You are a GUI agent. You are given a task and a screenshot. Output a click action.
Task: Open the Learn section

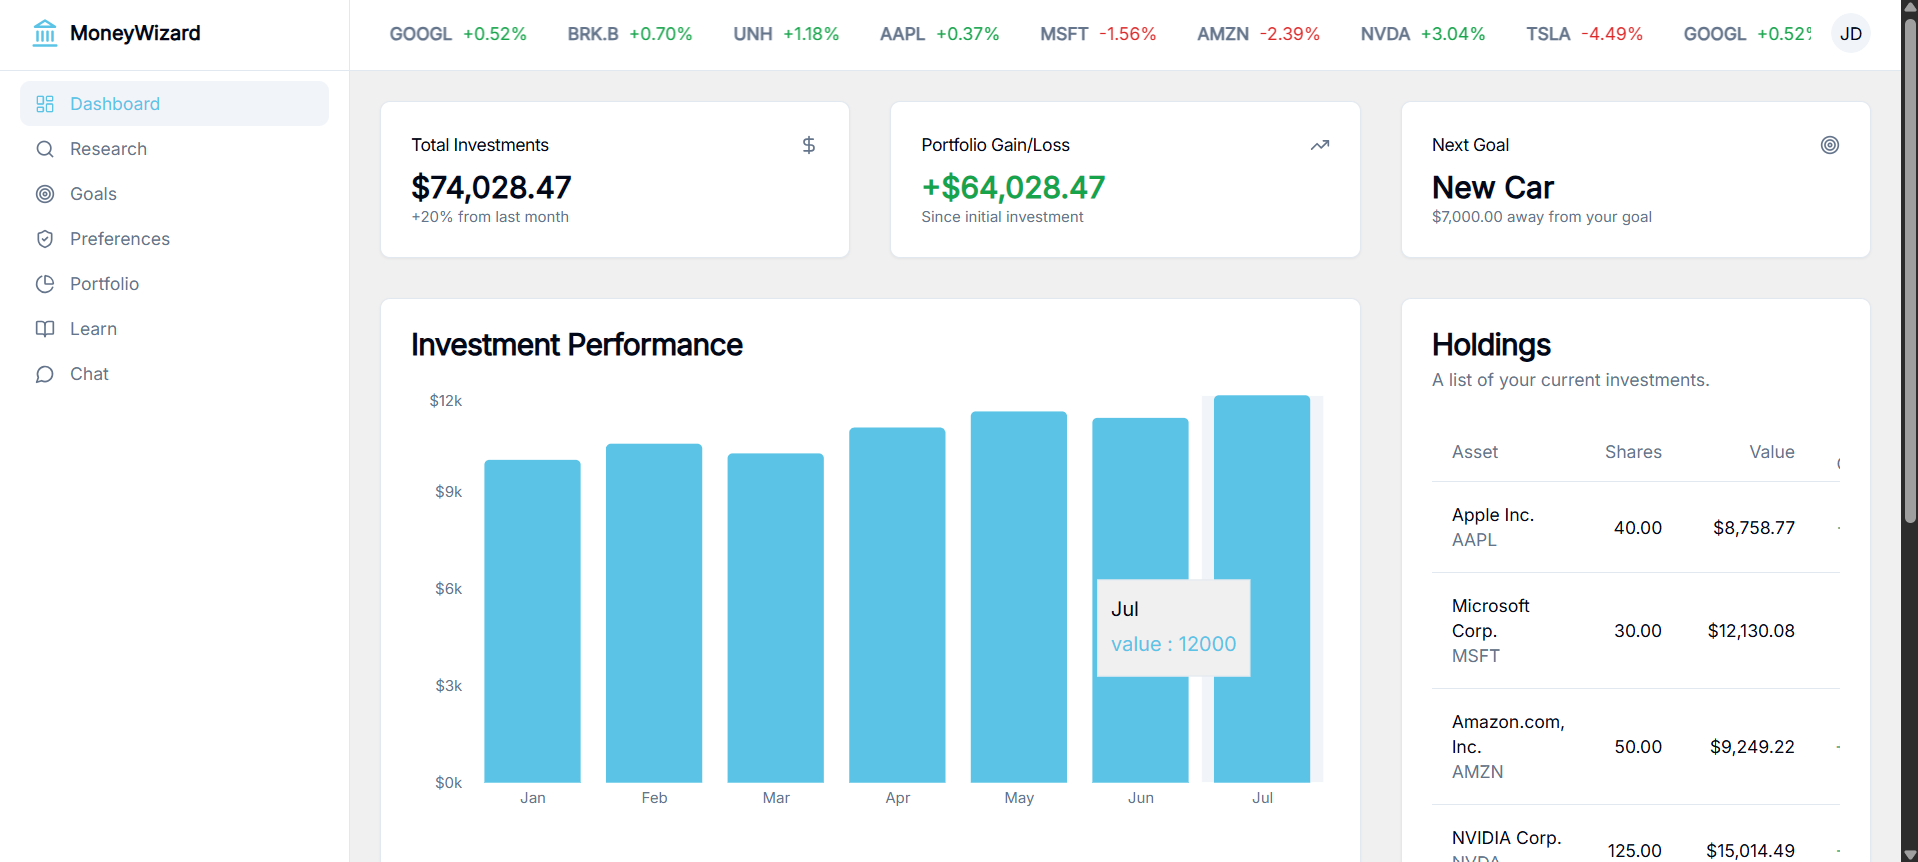click(174, 329)
